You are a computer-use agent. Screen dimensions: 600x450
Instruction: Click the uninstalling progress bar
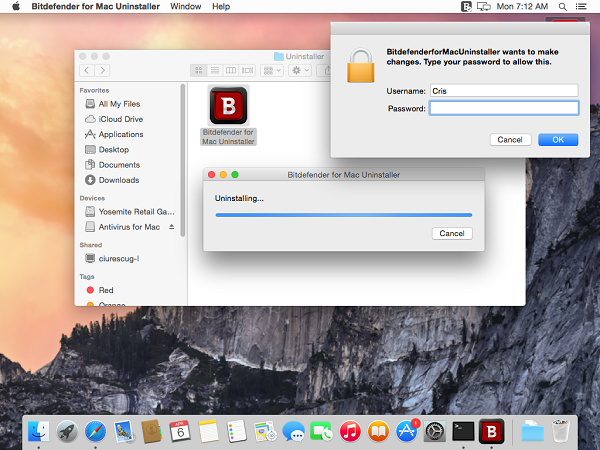point(343,214)
